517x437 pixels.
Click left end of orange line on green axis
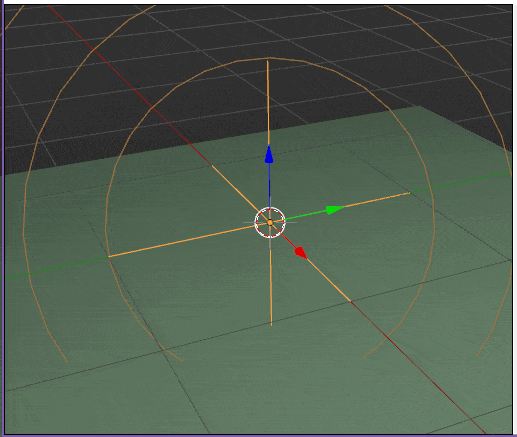point(110,256)
